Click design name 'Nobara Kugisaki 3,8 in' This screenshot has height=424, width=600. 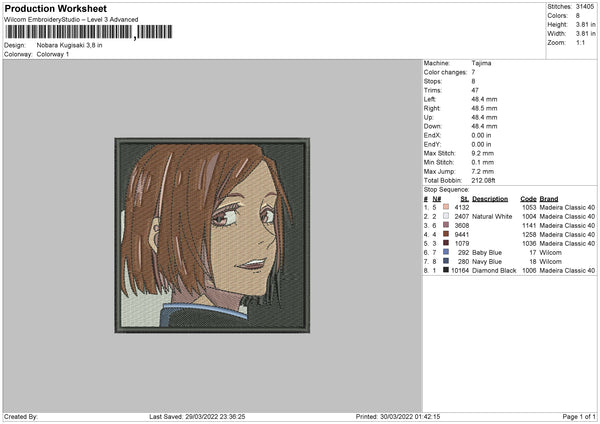[69, 45]
